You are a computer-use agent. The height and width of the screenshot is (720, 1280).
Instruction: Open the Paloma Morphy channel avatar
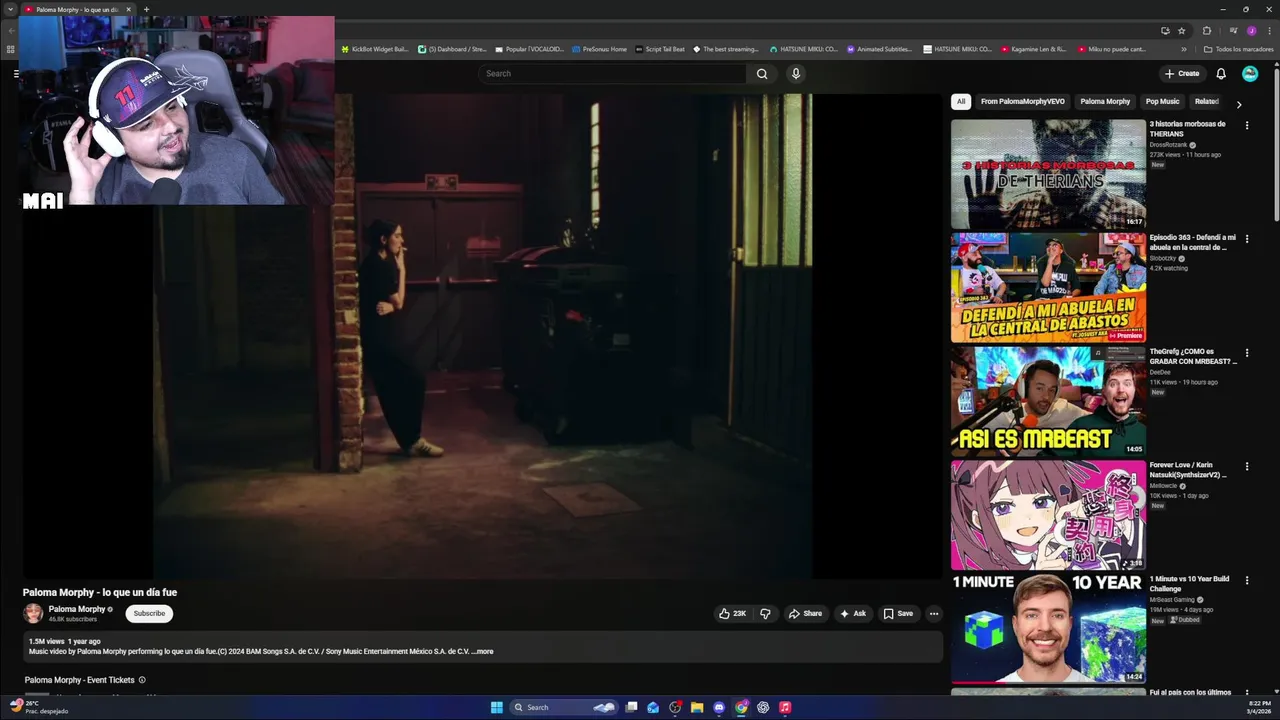pos(34,613)
